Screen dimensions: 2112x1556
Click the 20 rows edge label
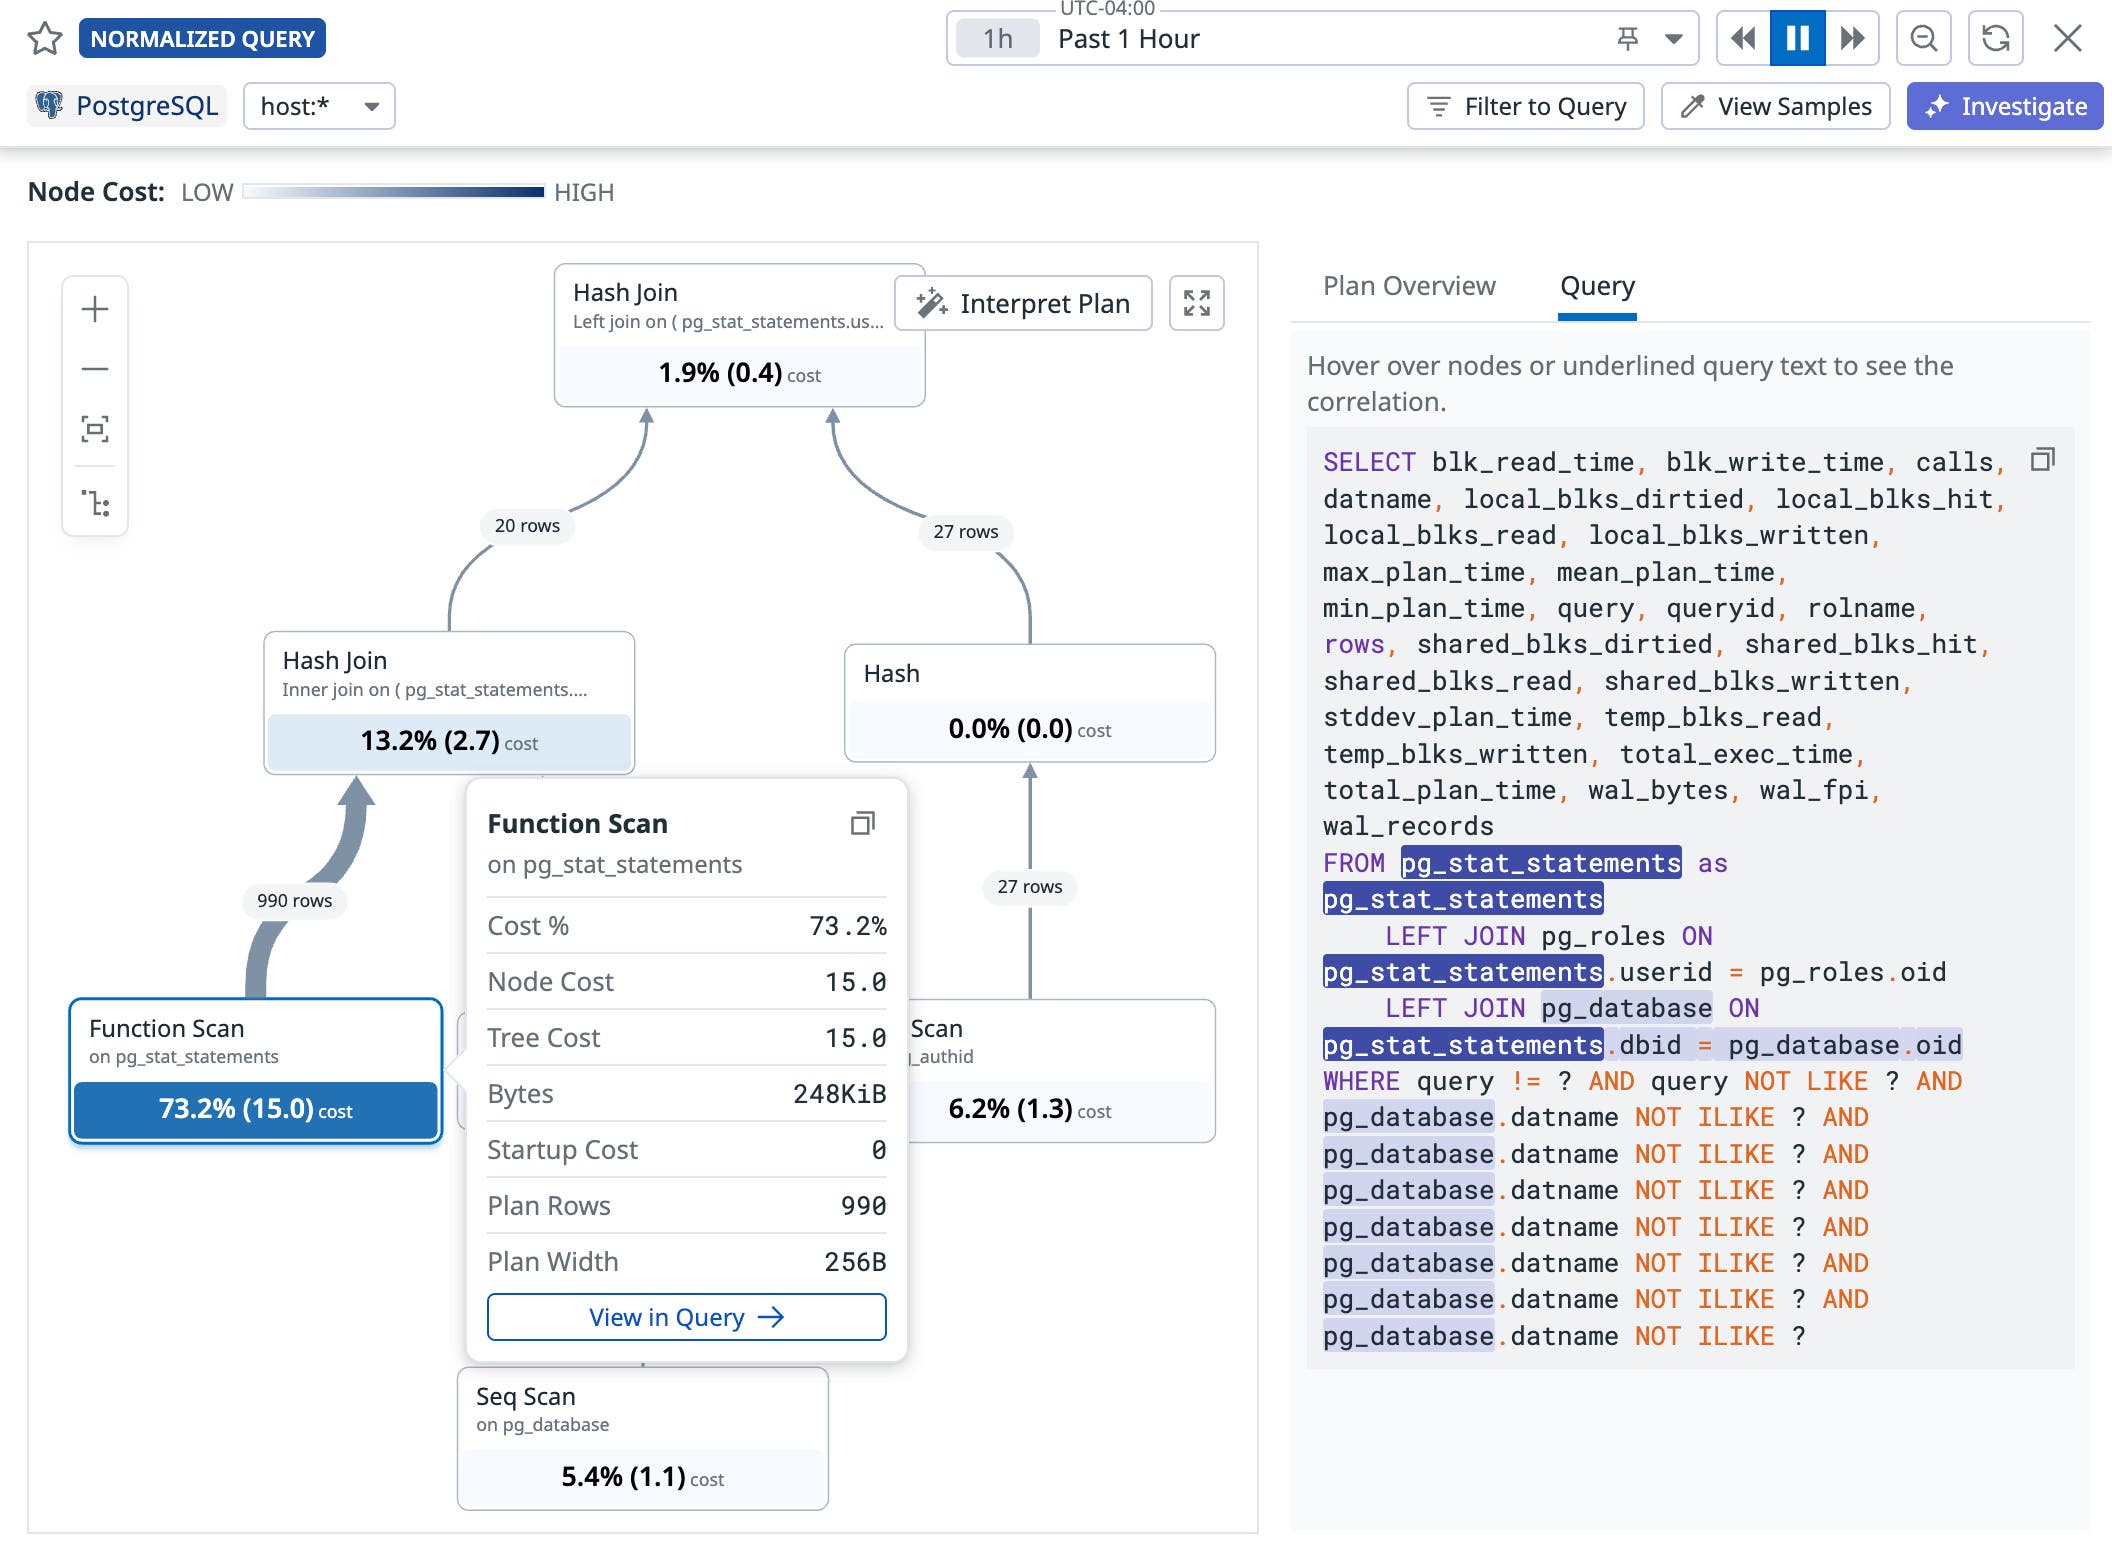(x=527, y=526)
